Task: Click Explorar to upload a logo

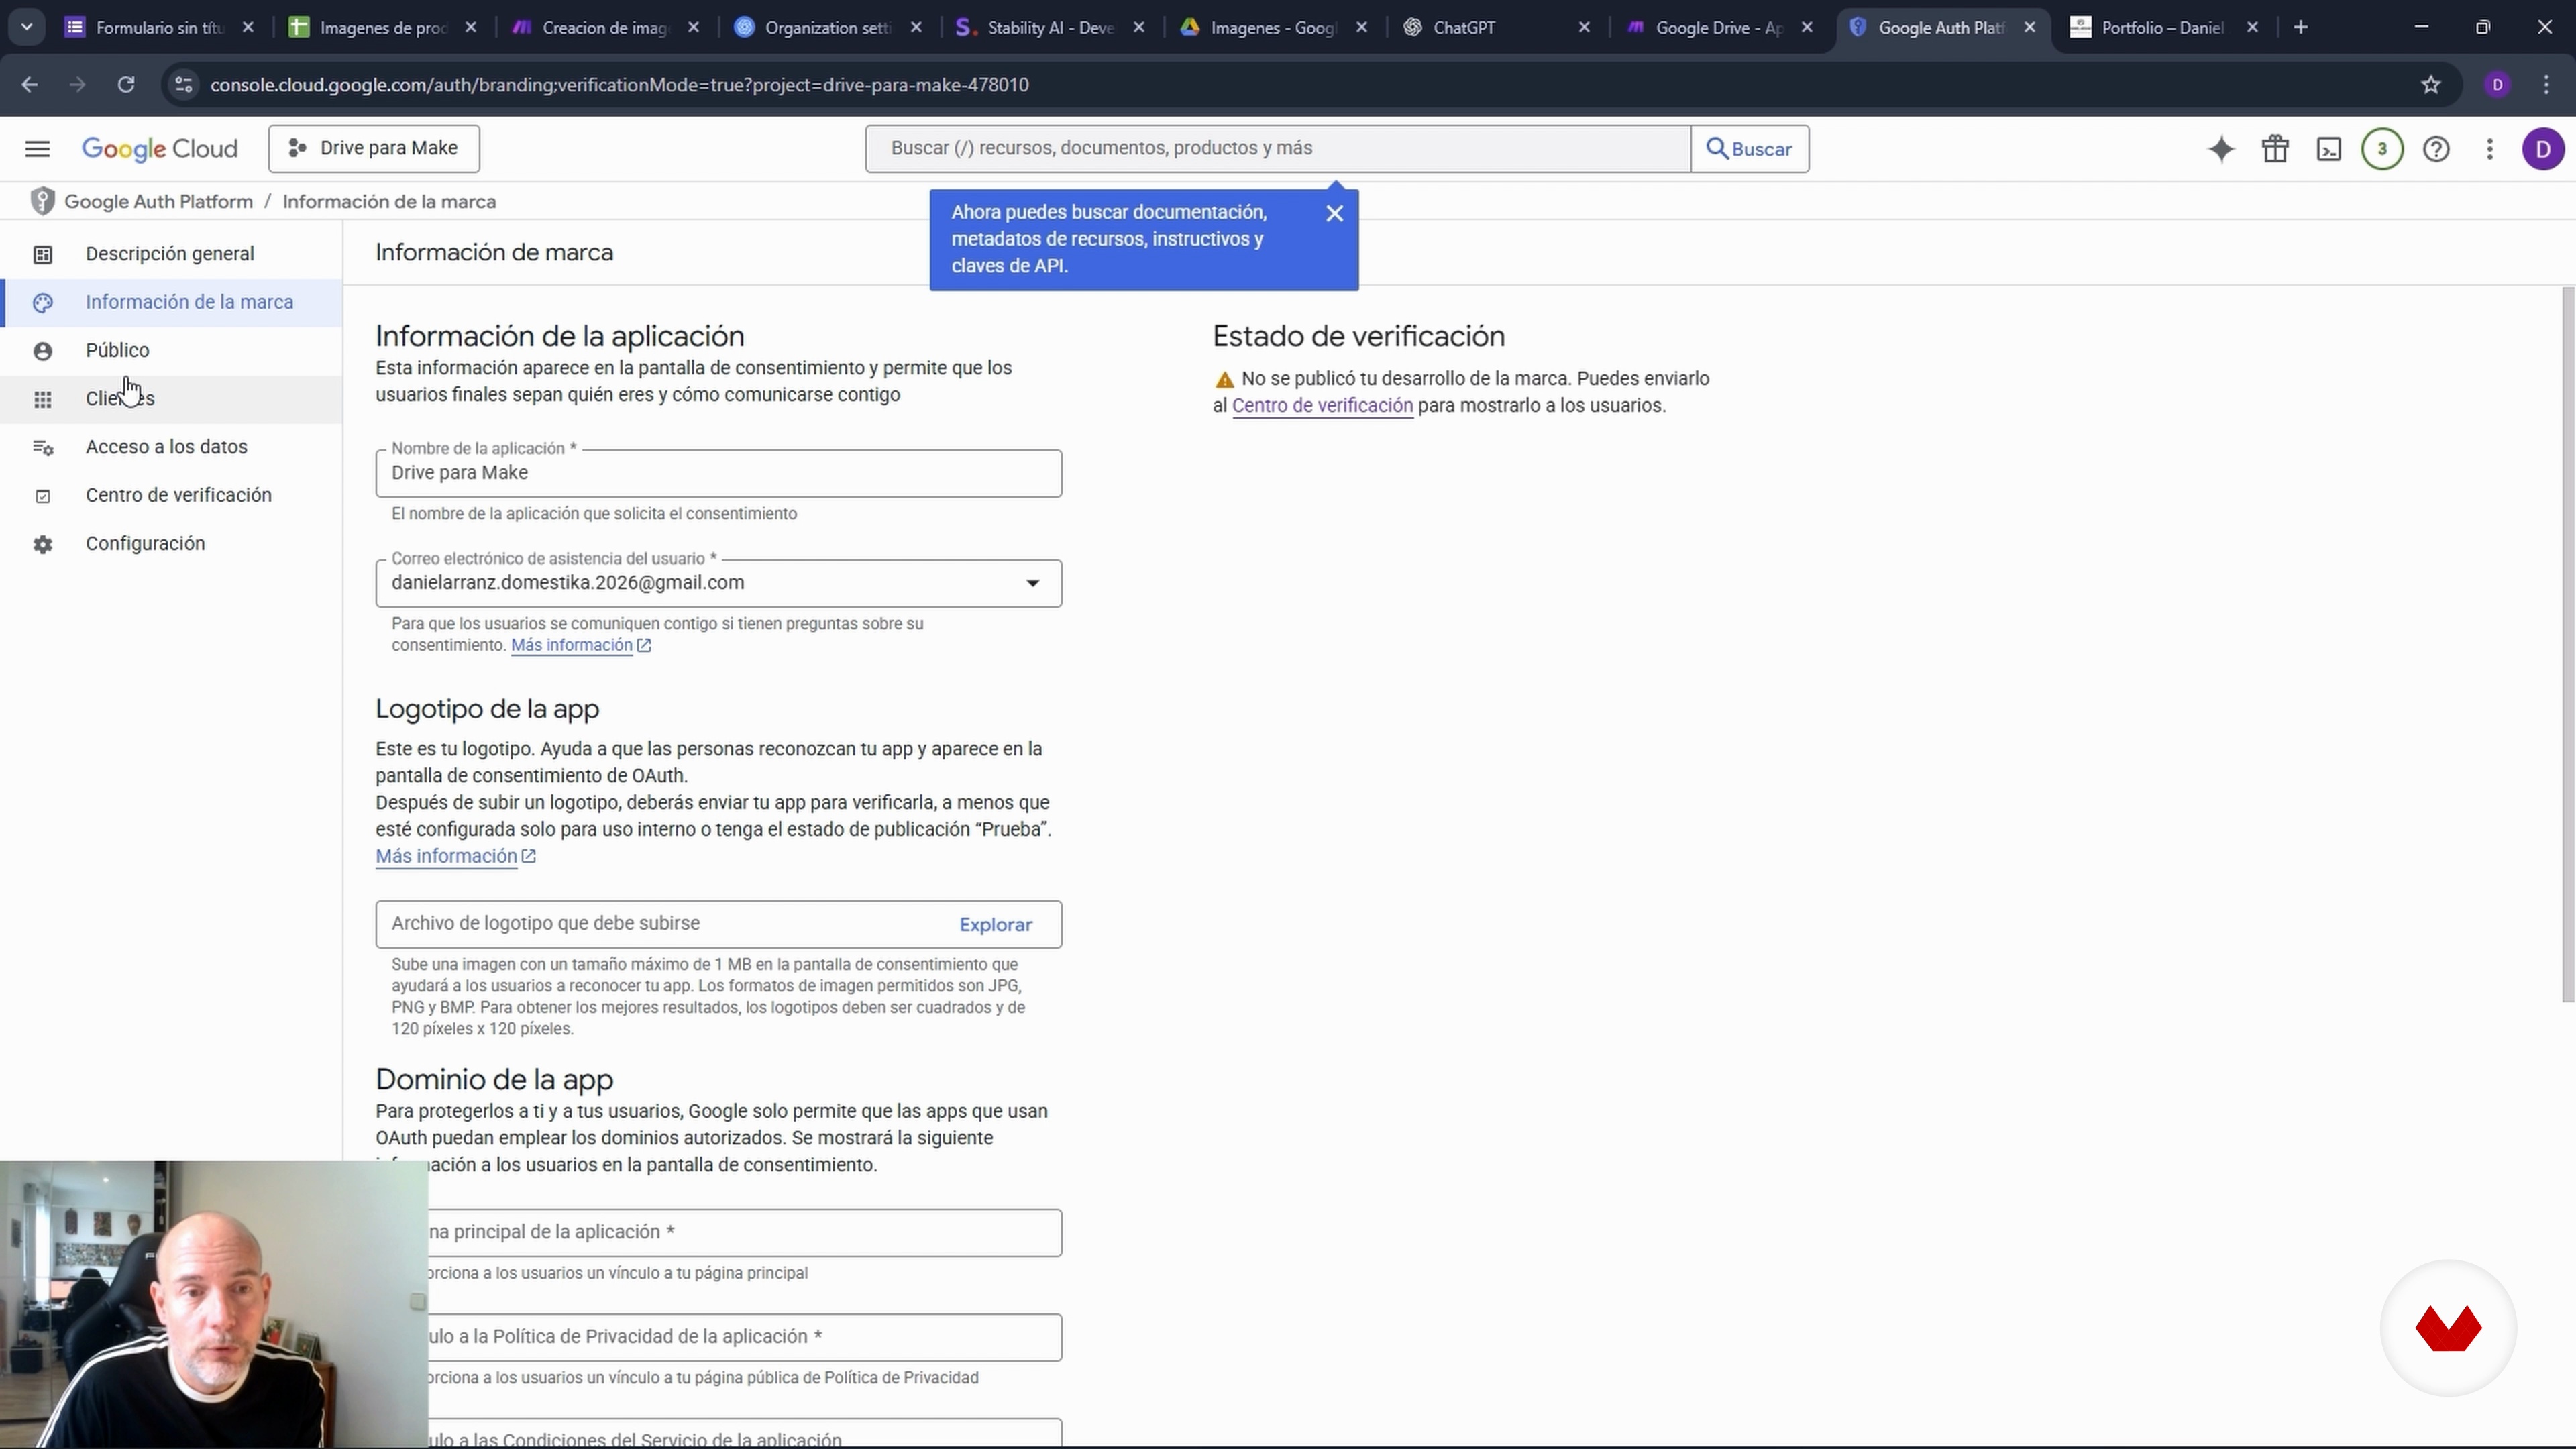Action: click(x=995, y=925)
